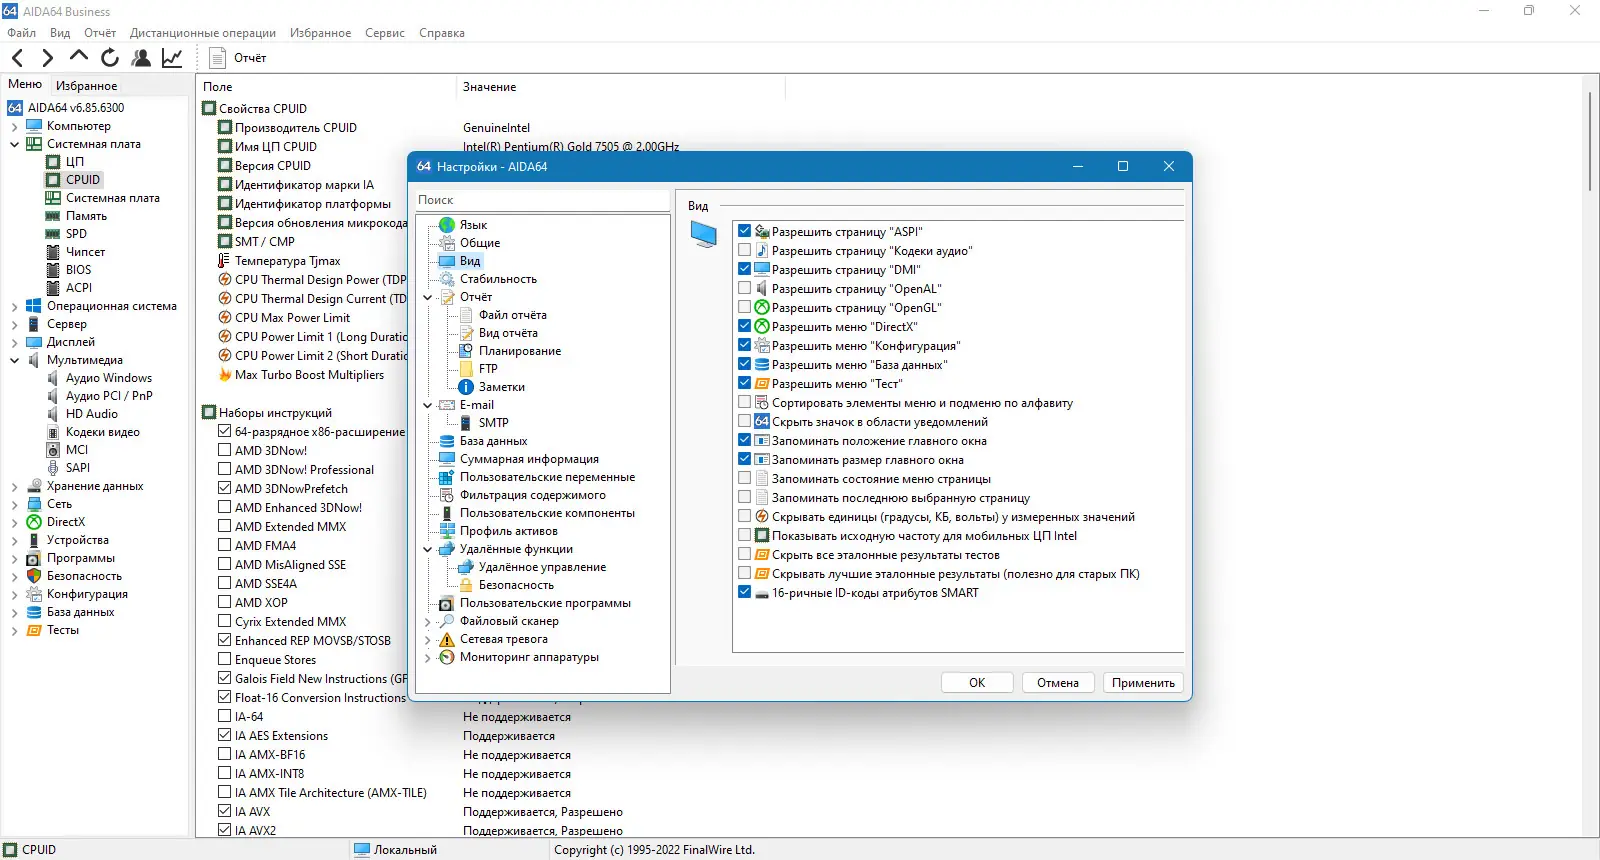This screenshot has height=860, width=1600.
Task: Open the Файл menu
Action: [21, 33]
